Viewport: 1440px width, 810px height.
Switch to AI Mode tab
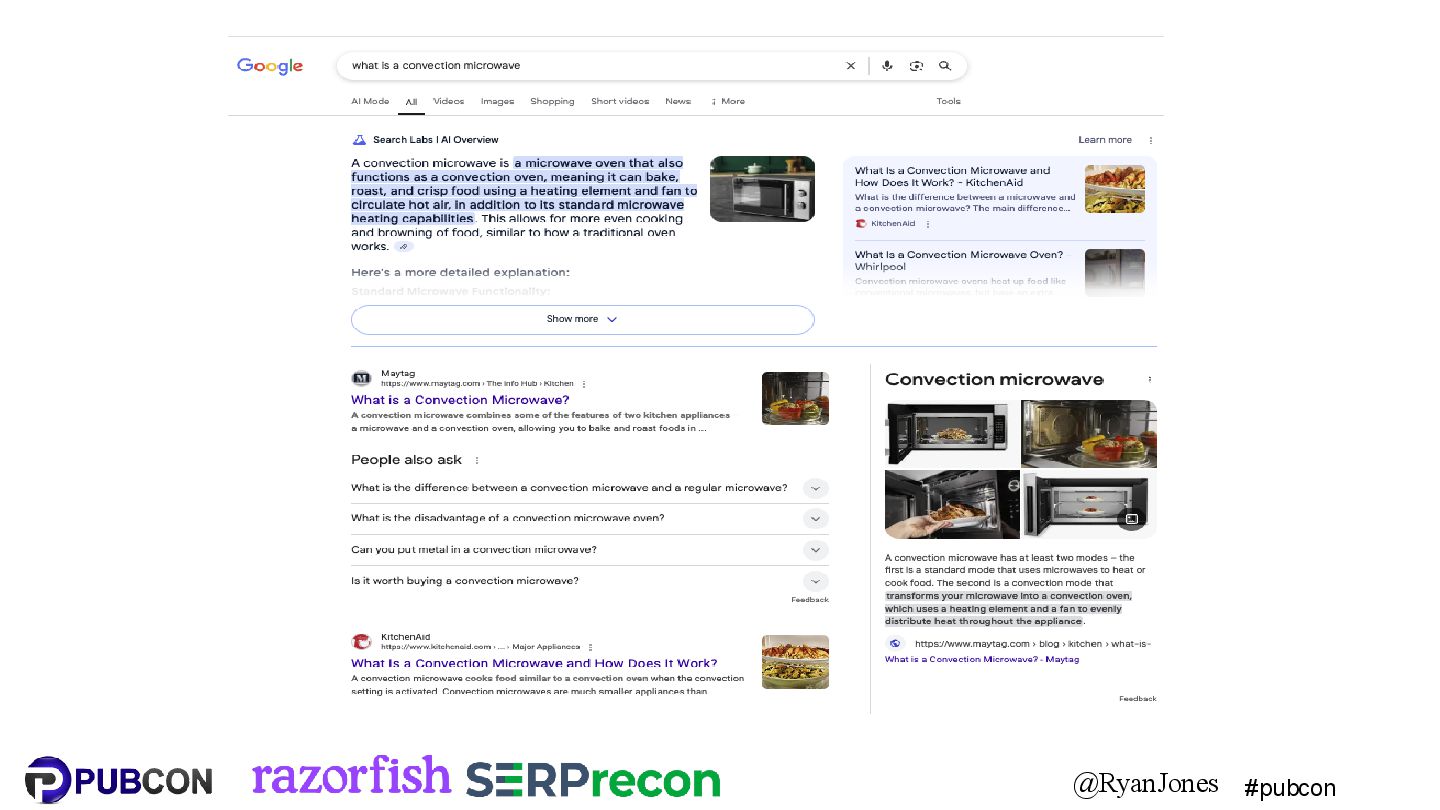pyautogui.click(x=370, y=101)
